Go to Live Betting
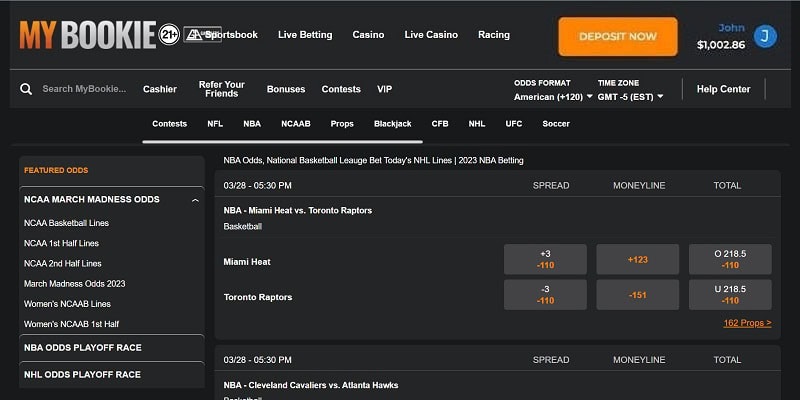The image size is (800, 400). click(x=305, y=35)
